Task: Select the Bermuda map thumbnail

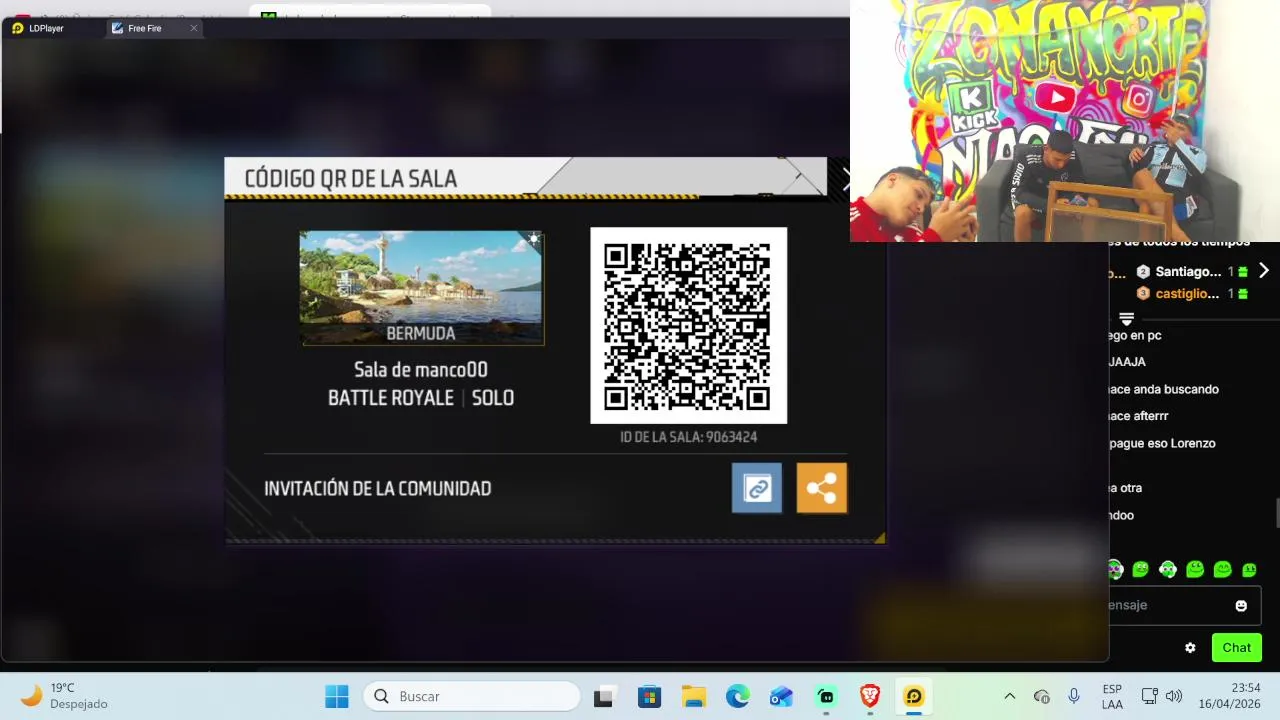Action: pos(422,288)
